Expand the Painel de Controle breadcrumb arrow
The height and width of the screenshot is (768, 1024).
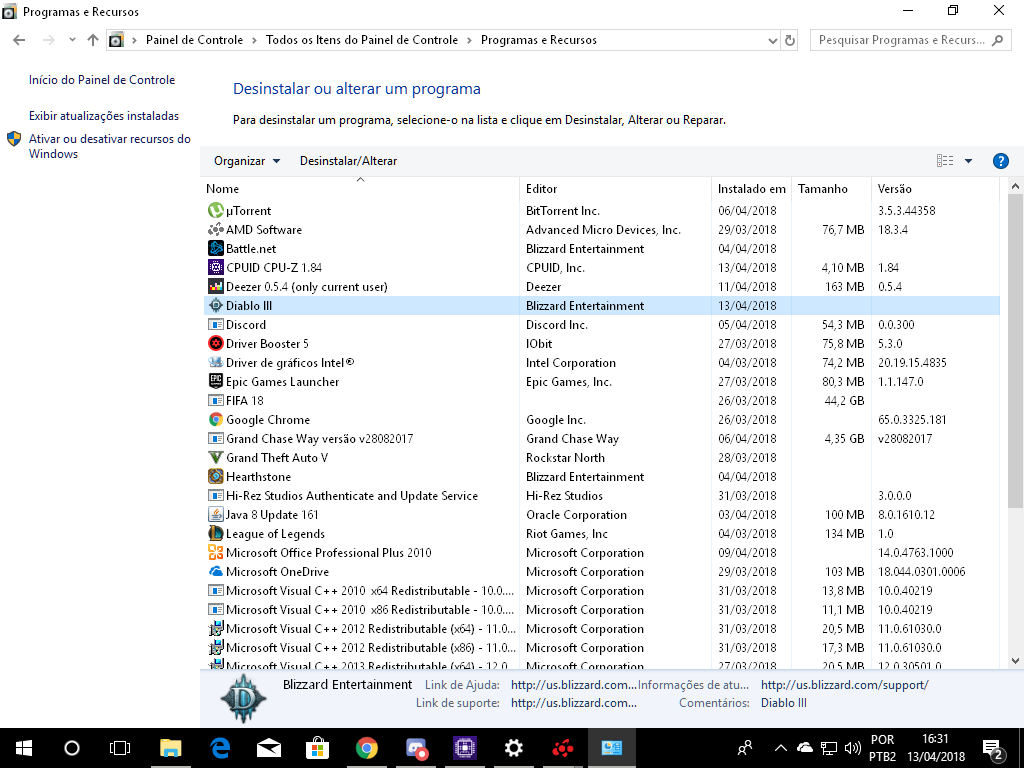pos(254,40)
